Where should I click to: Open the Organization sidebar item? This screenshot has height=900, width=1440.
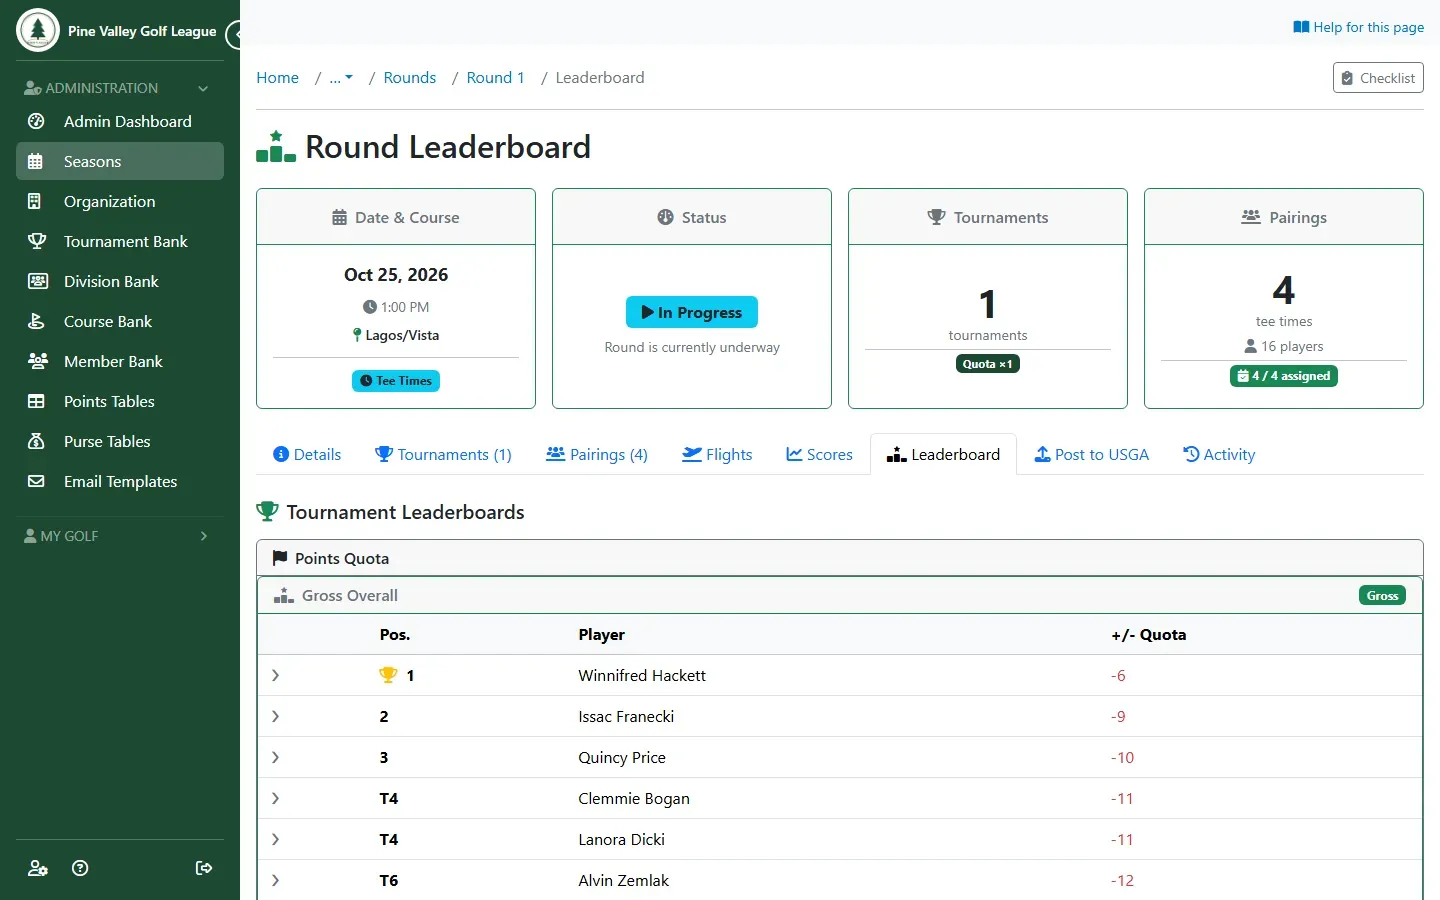coord(120,201)
